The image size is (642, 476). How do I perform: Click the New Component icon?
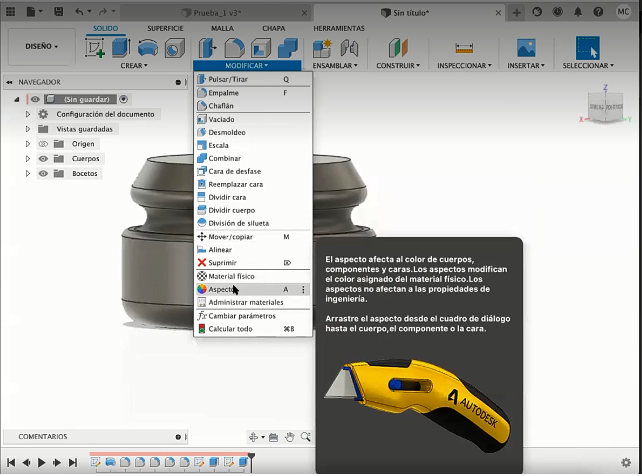(x=322, y=48)
